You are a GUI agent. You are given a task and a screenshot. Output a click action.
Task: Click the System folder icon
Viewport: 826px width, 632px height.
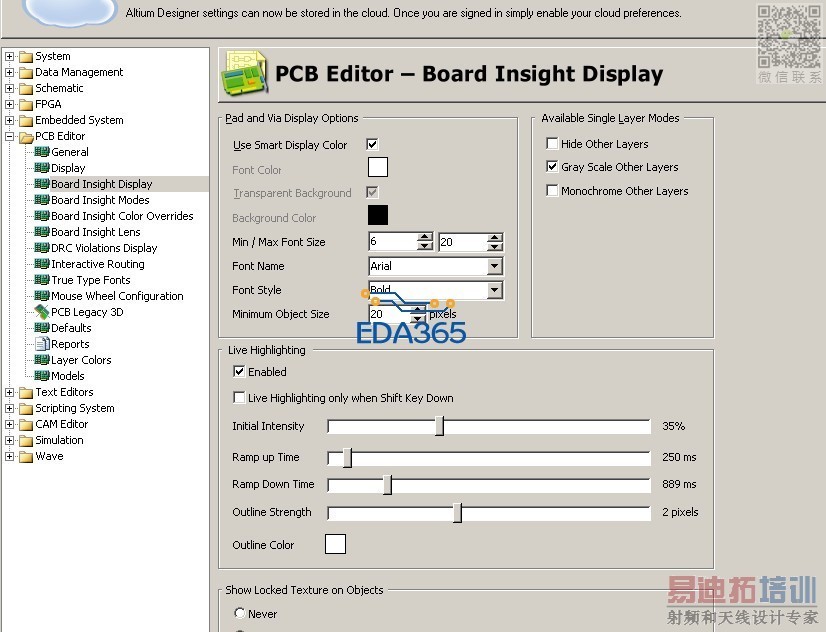(x=26, y=56)
